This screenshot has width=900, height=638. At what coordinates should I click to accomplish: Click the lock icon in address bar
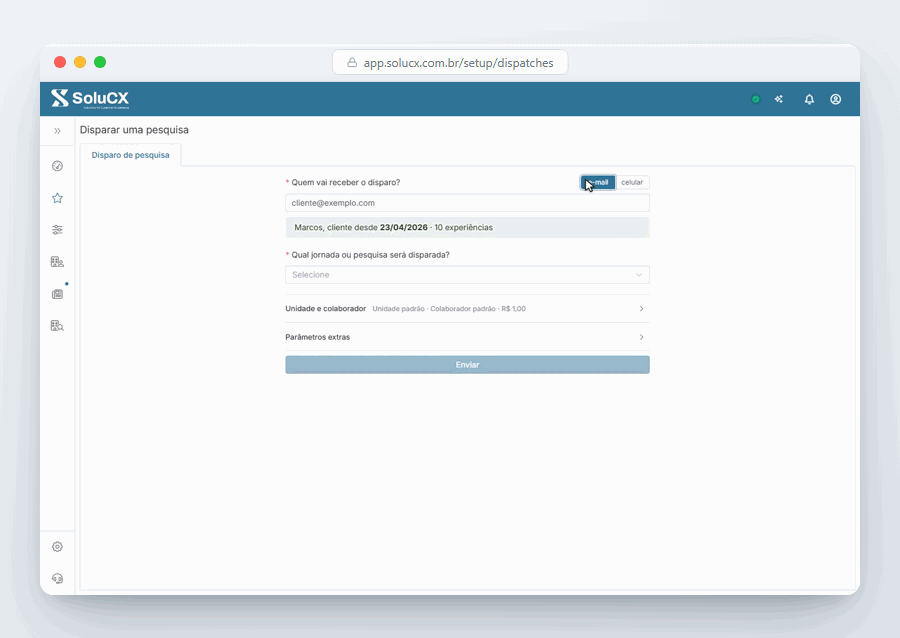tap(352, 63)
